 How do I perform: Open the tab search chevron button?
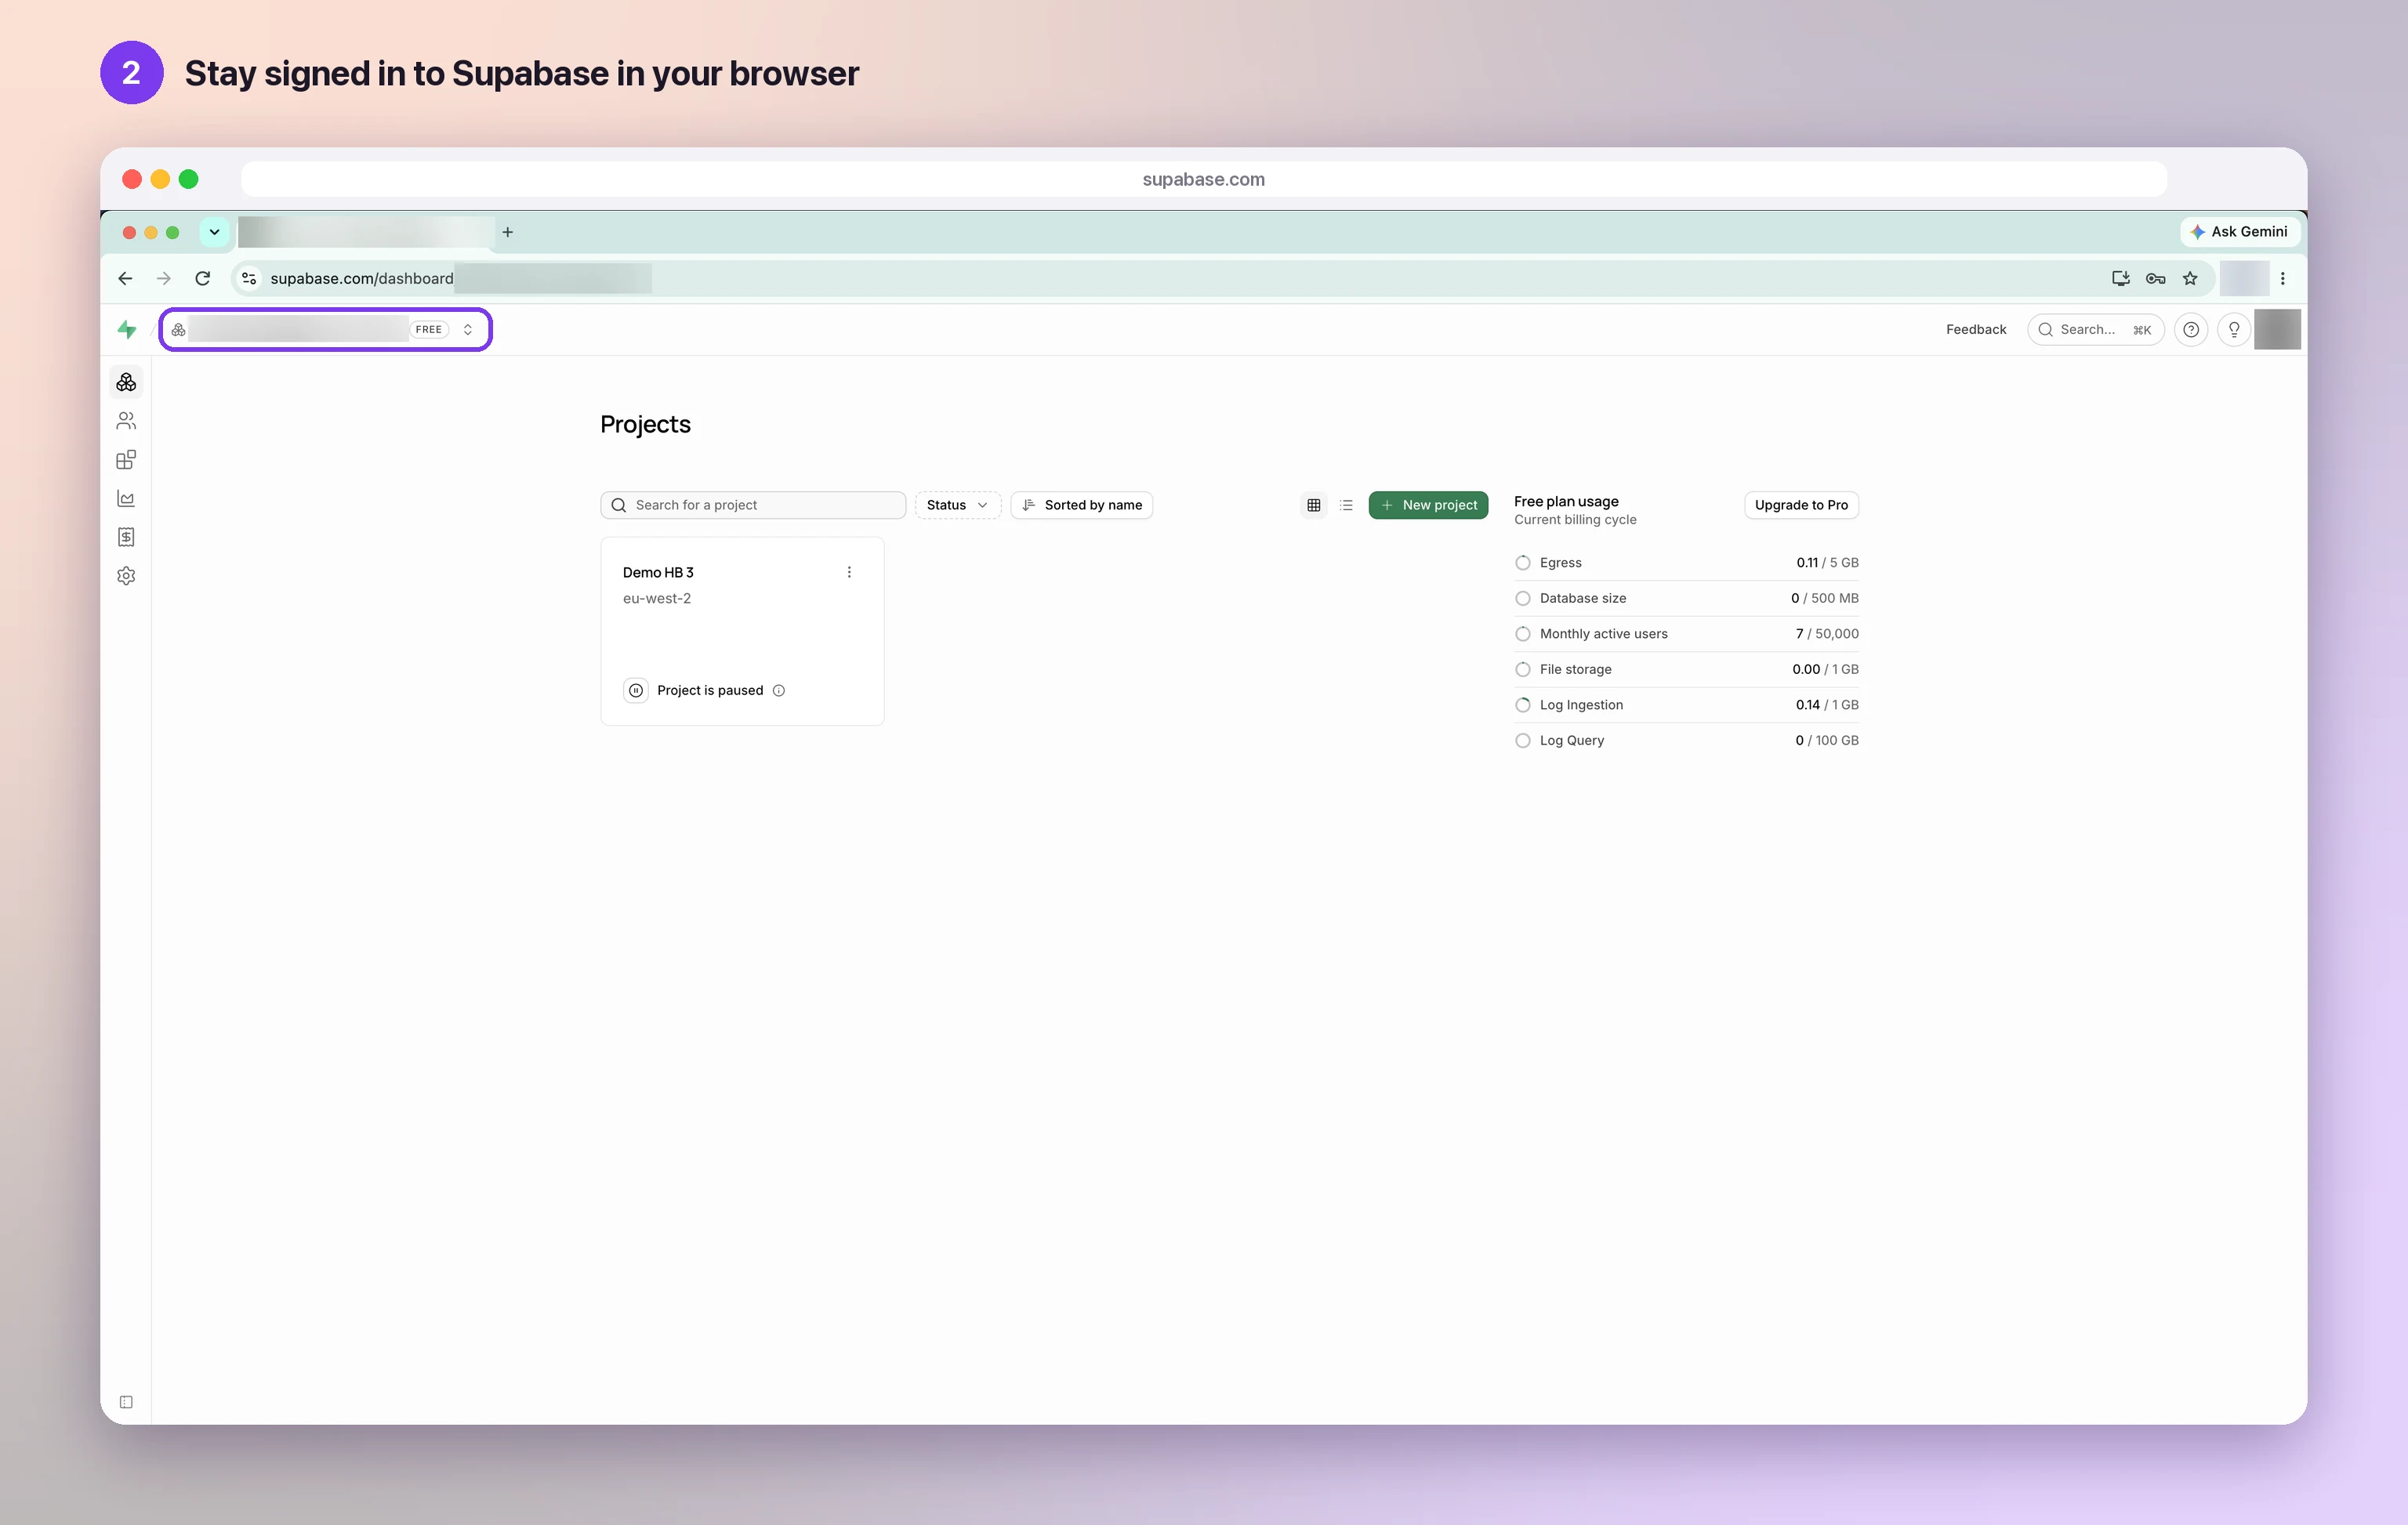pyautogui.click(x=214, y=232)
